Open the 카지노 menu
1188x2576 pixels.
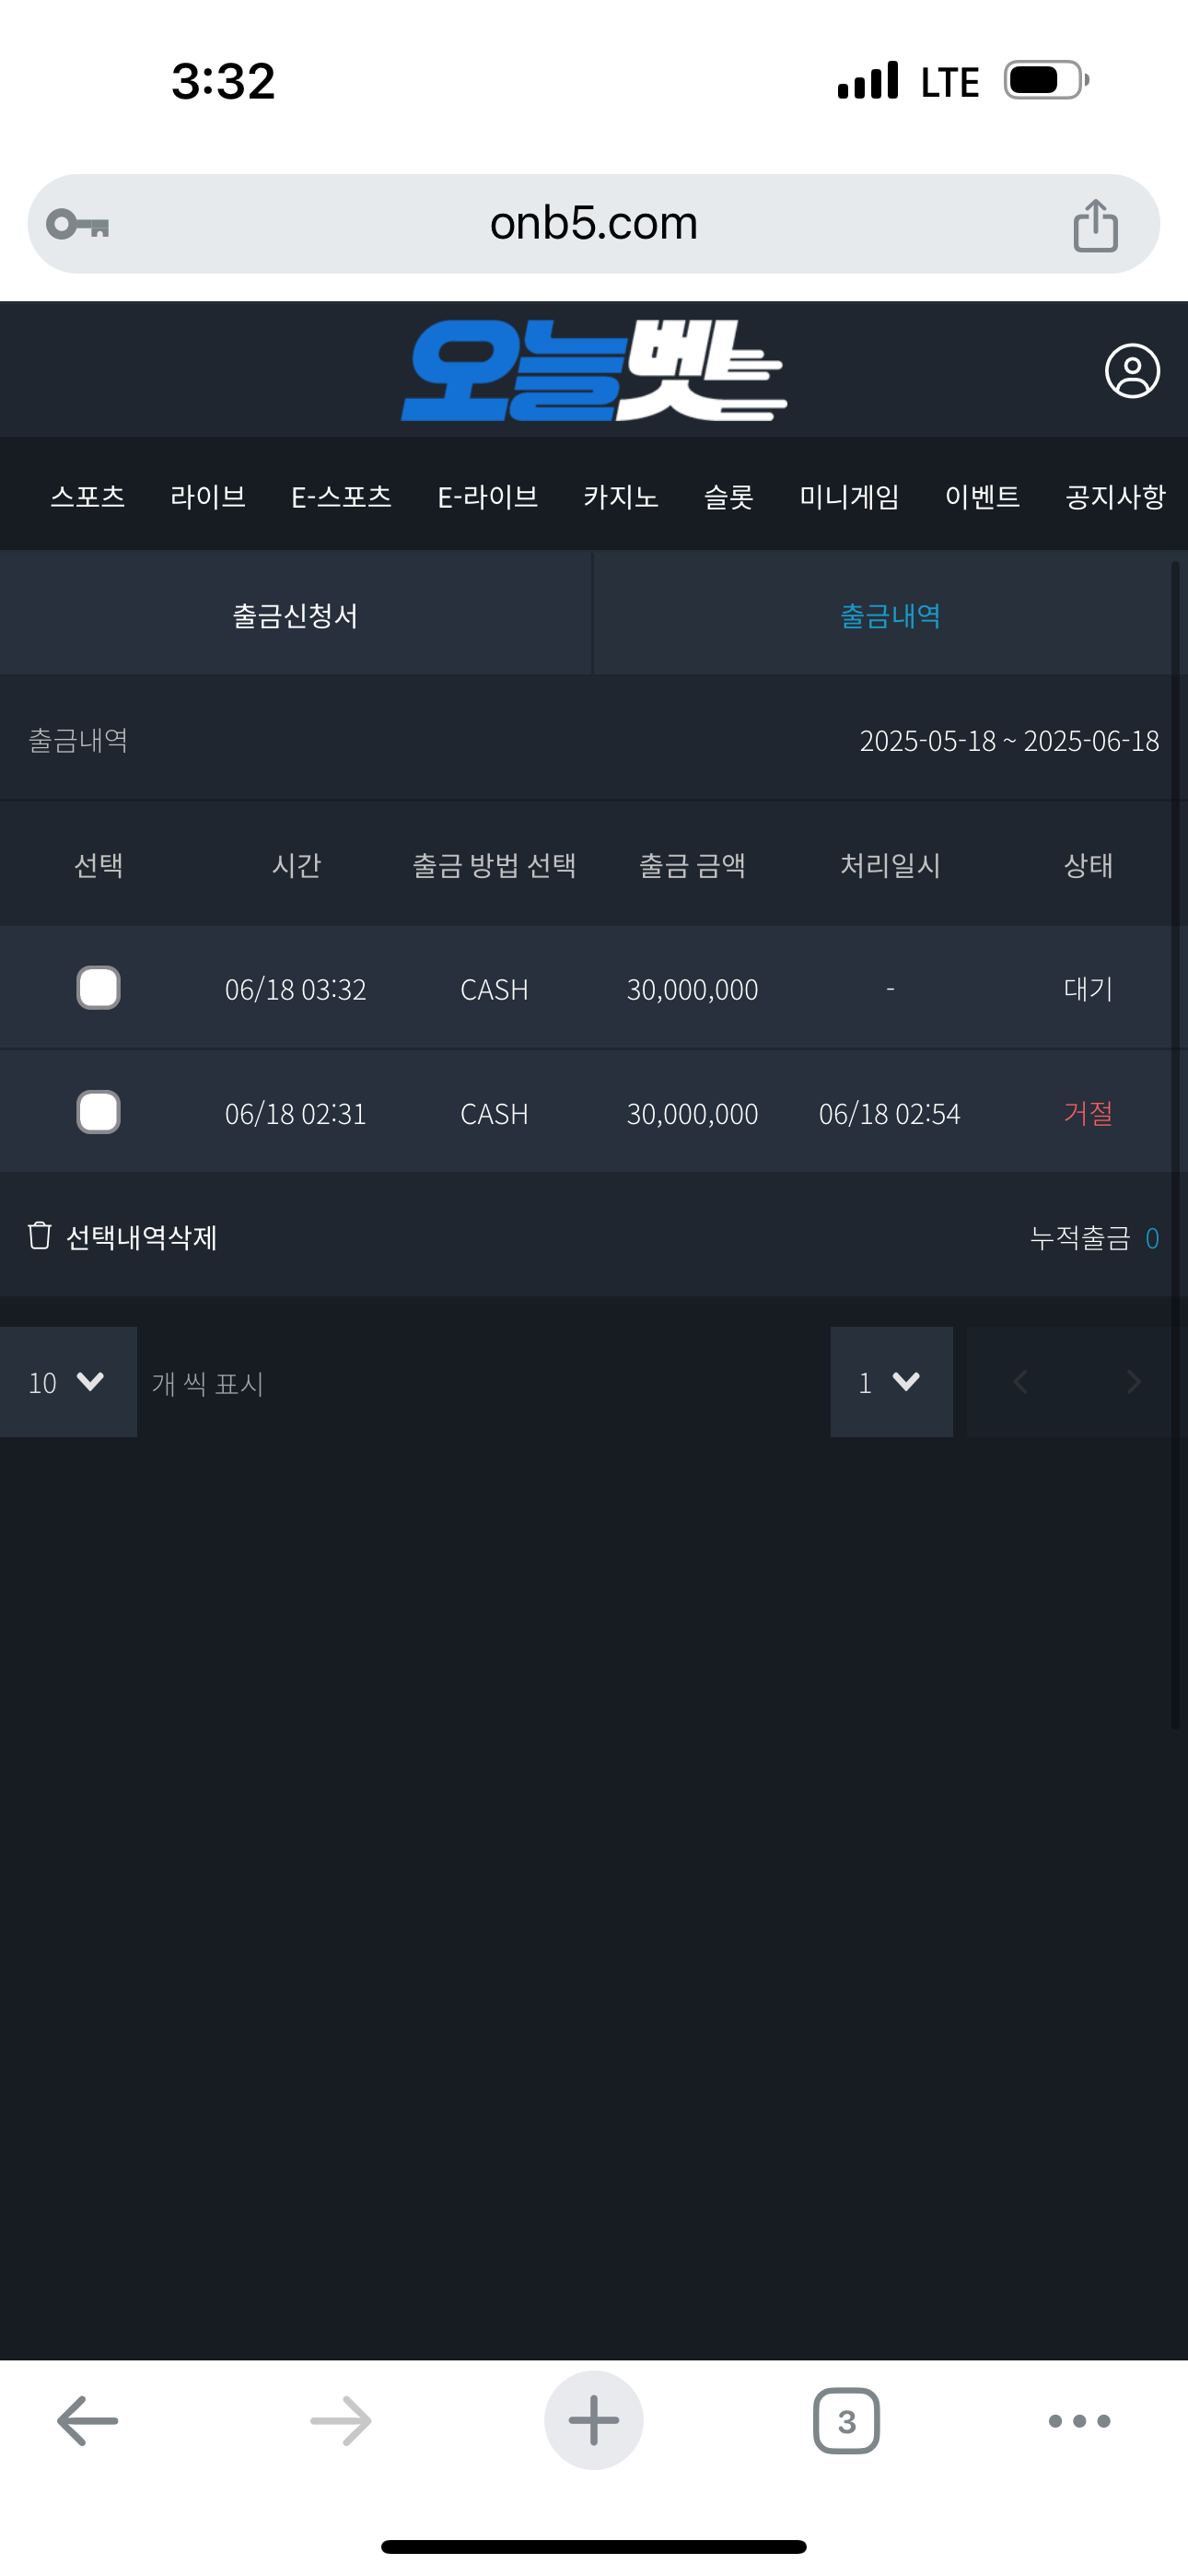tap(620, 496)
